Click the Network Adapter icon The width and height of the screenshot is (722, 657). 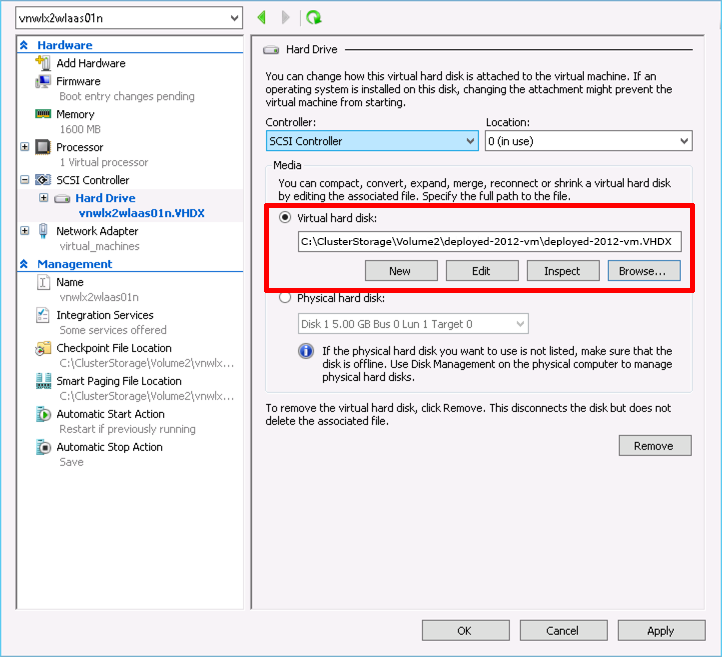43,231
